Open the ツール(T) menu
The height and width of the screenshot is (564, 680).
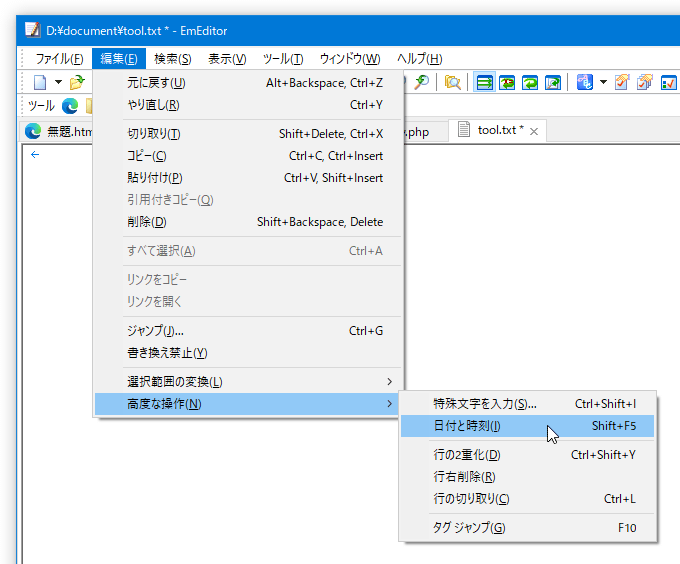click(x=283, y=59)
